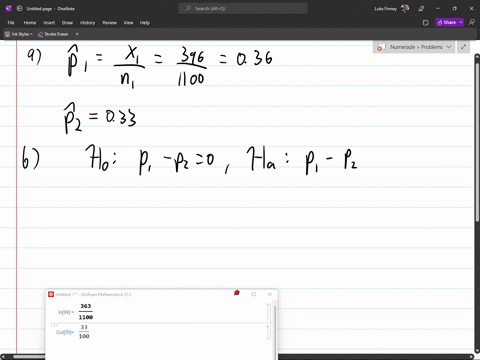Open the History tab
The image size is (480, 360).
[88, 23]
